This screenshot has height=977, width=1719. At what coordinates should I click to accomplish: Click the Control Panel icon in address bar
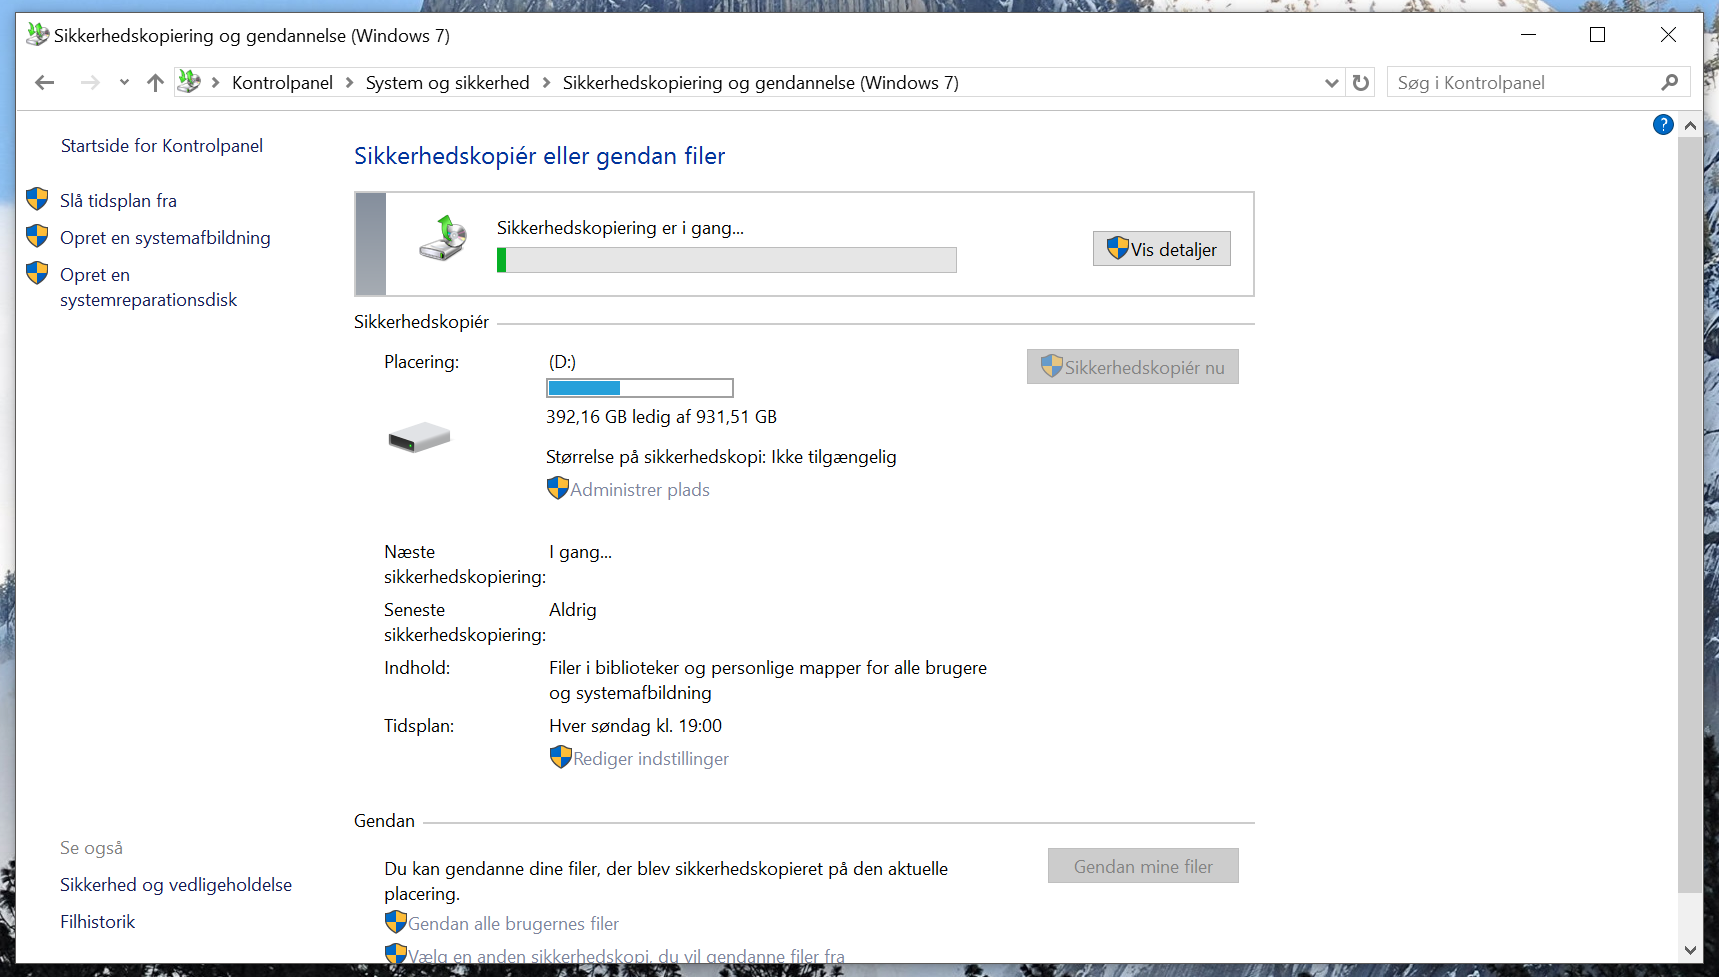click(188, 82)
